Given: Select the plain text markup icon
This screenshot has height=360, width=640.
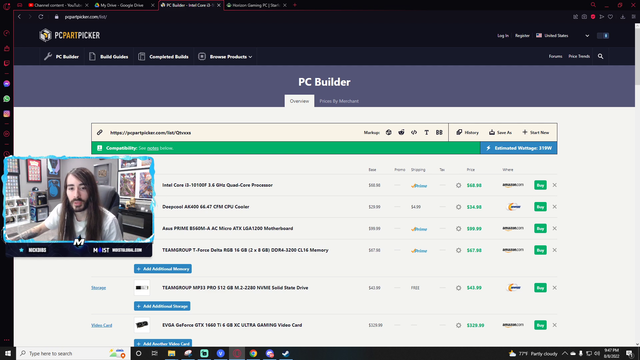Looking at the screenshot, I should click(x=427, y=132).
